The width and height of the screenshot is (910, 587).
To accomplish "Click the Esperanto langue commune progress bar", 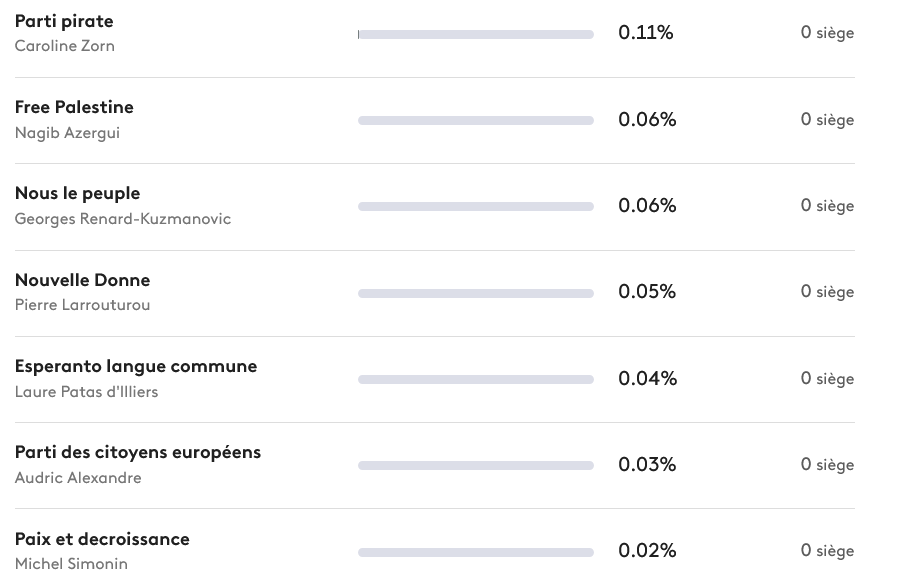I will click(x=475, y=380).
